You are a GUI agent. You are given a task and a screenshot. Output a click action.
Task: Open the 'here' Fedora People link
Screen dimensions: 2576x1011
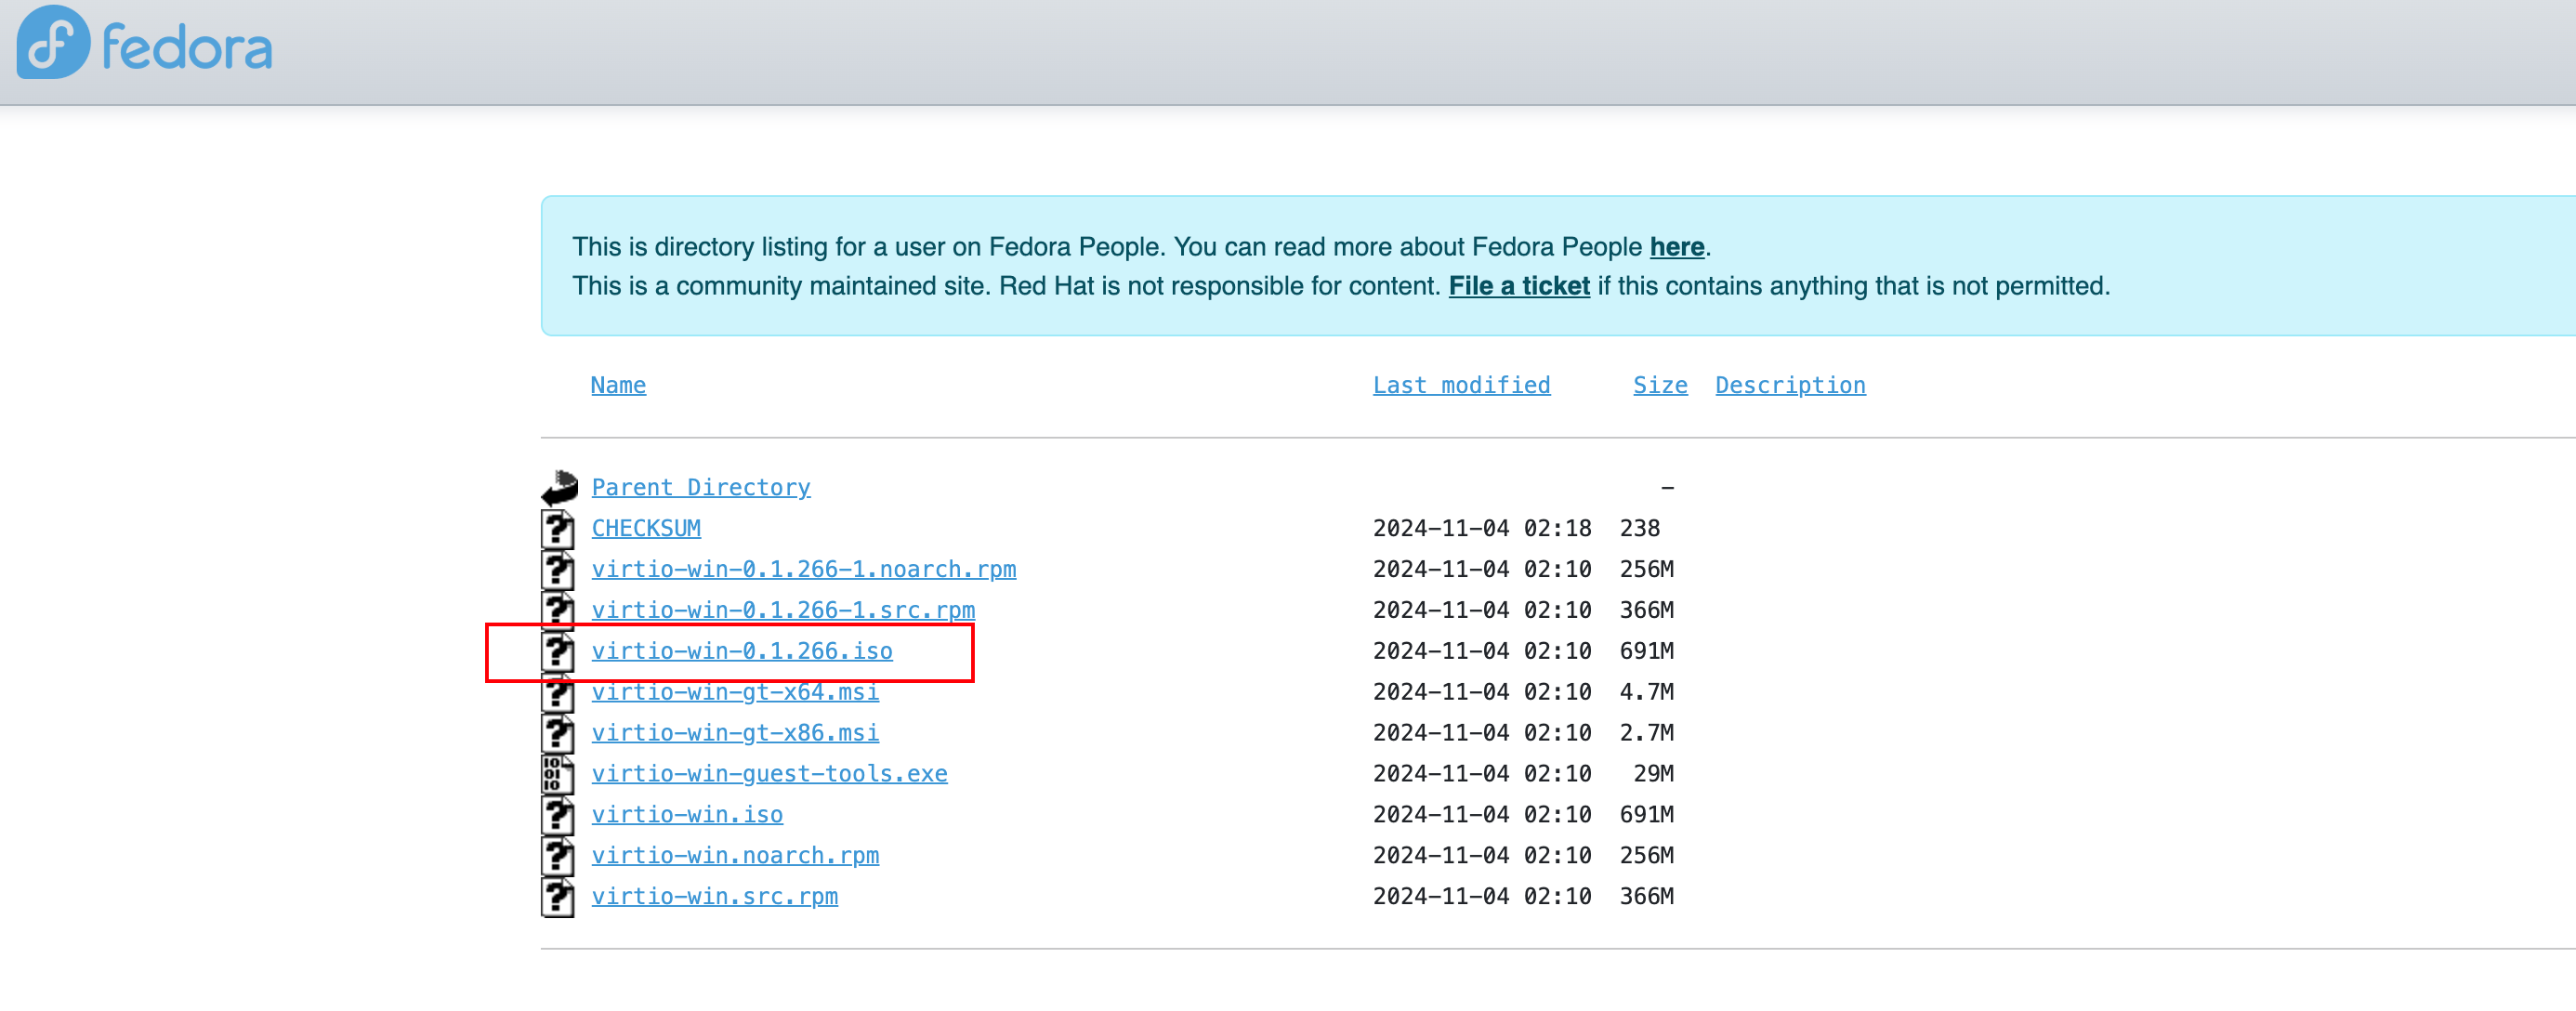coord(1676,247)
